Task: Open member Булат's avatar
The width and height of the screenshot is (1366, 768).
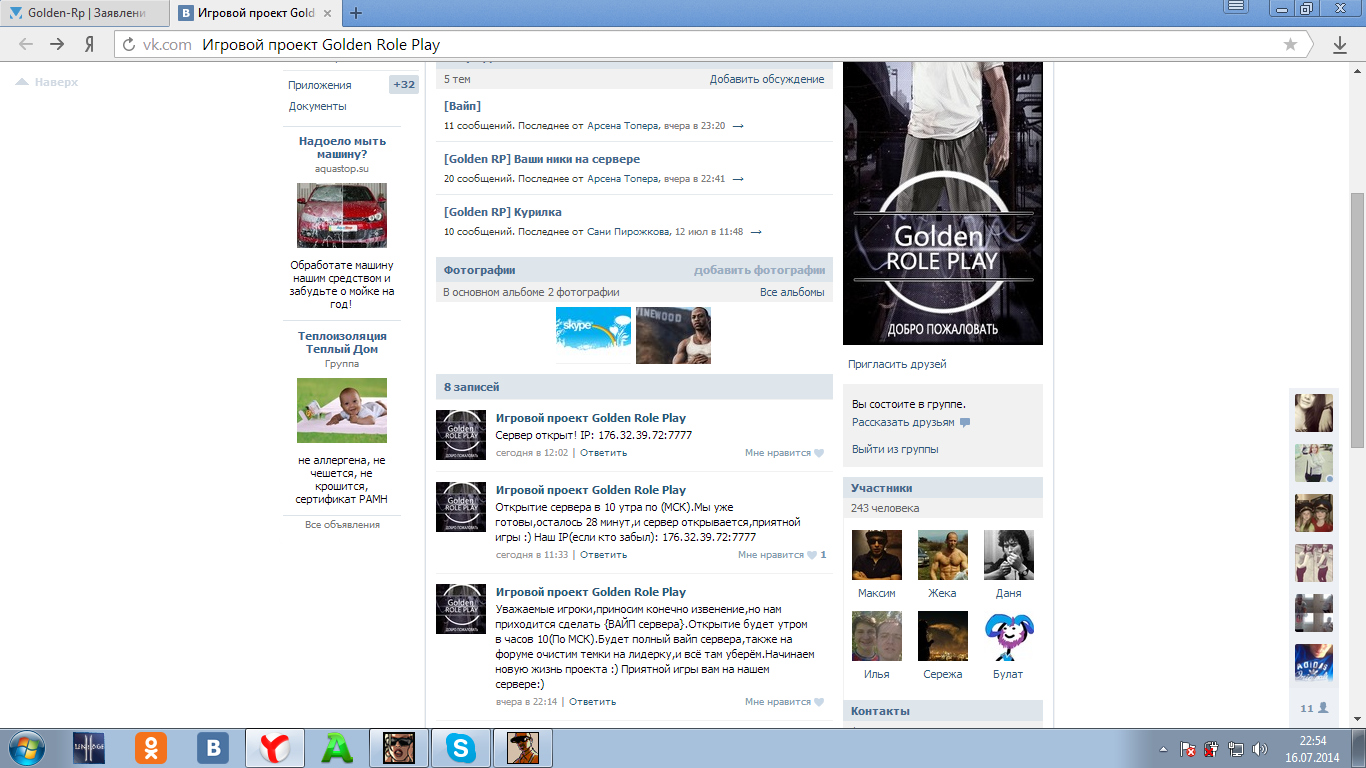Action: click(1009, 636)
